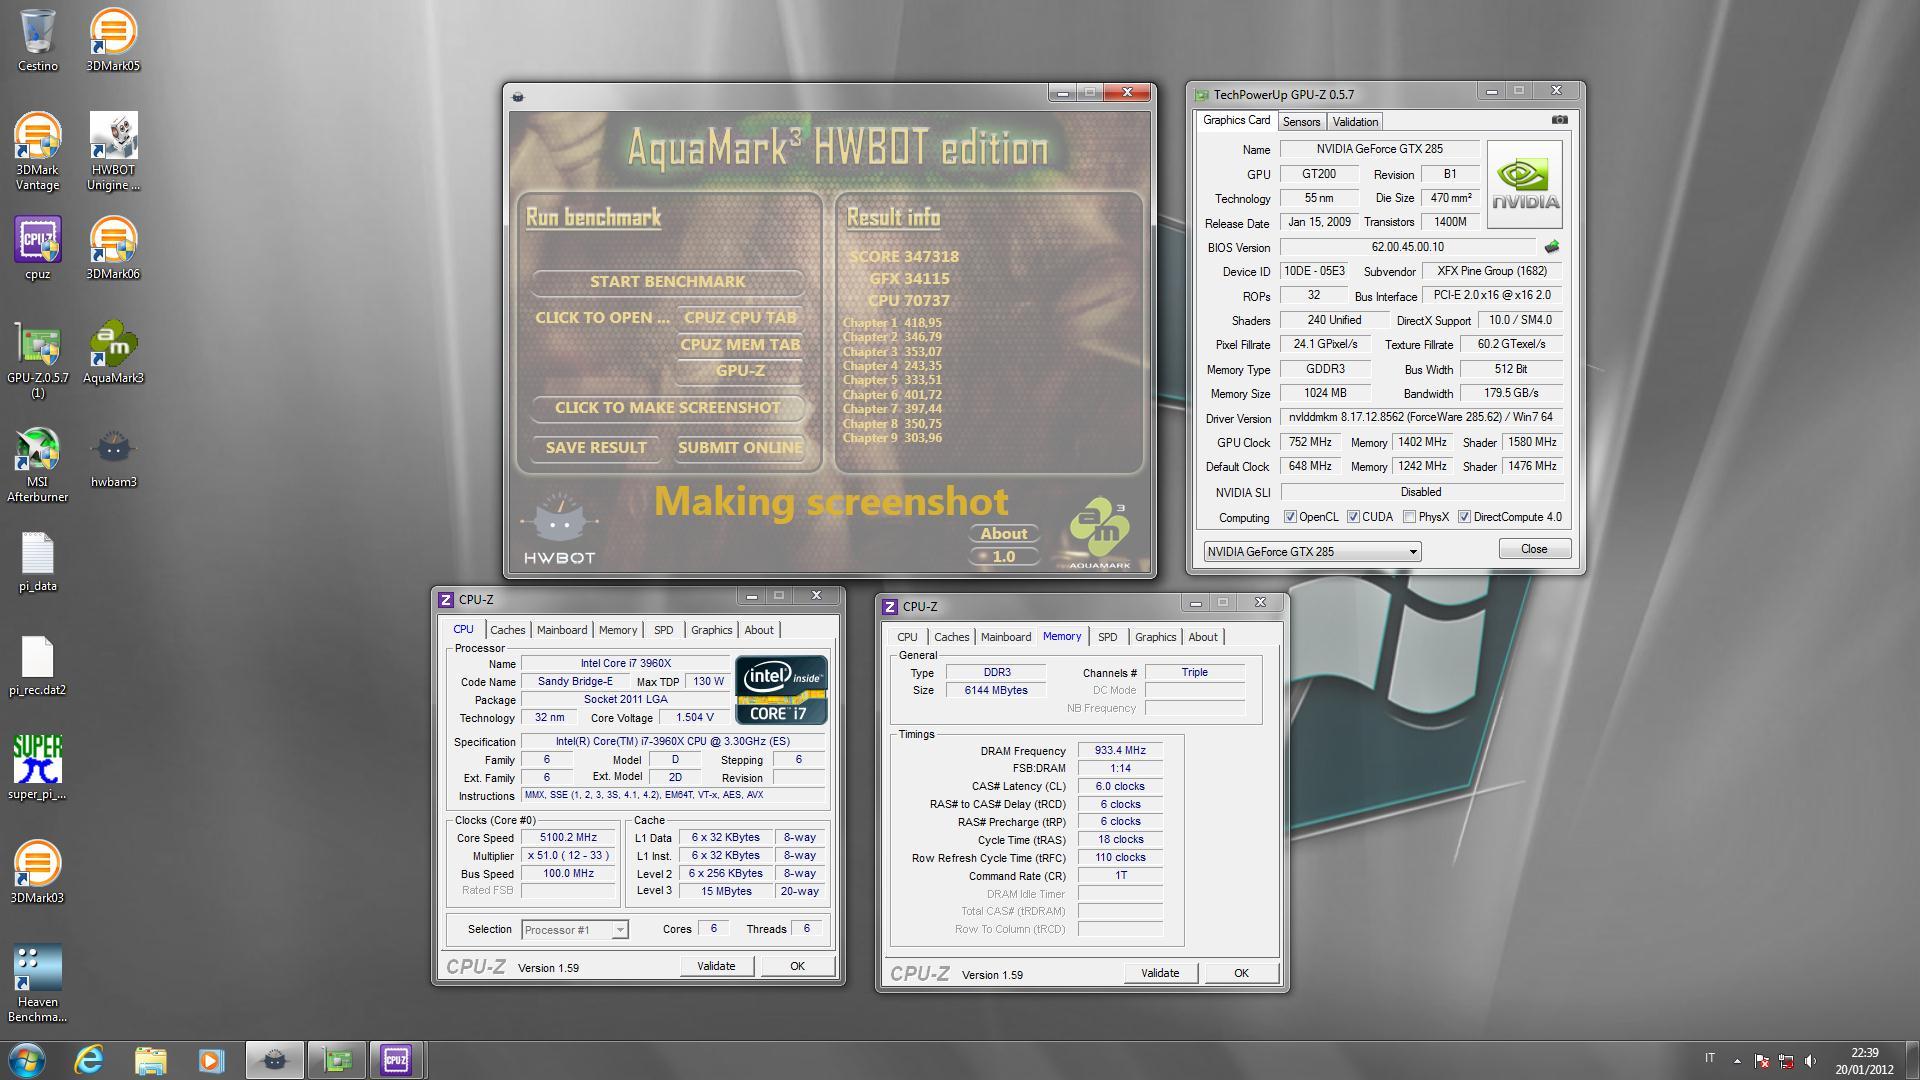Launch Internet Explorer from the taskbar

tap(89, 1060)
